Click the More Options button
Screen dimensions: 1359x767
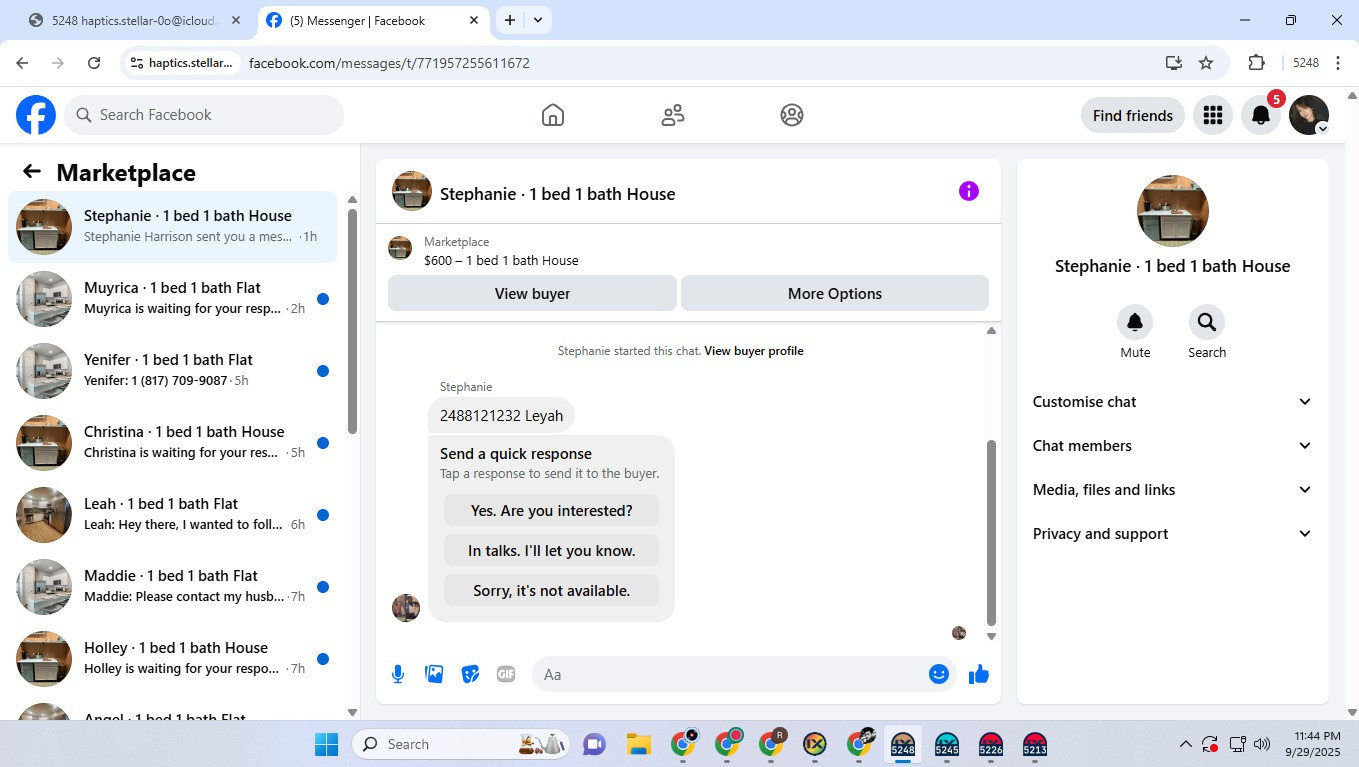click(835, 293)
